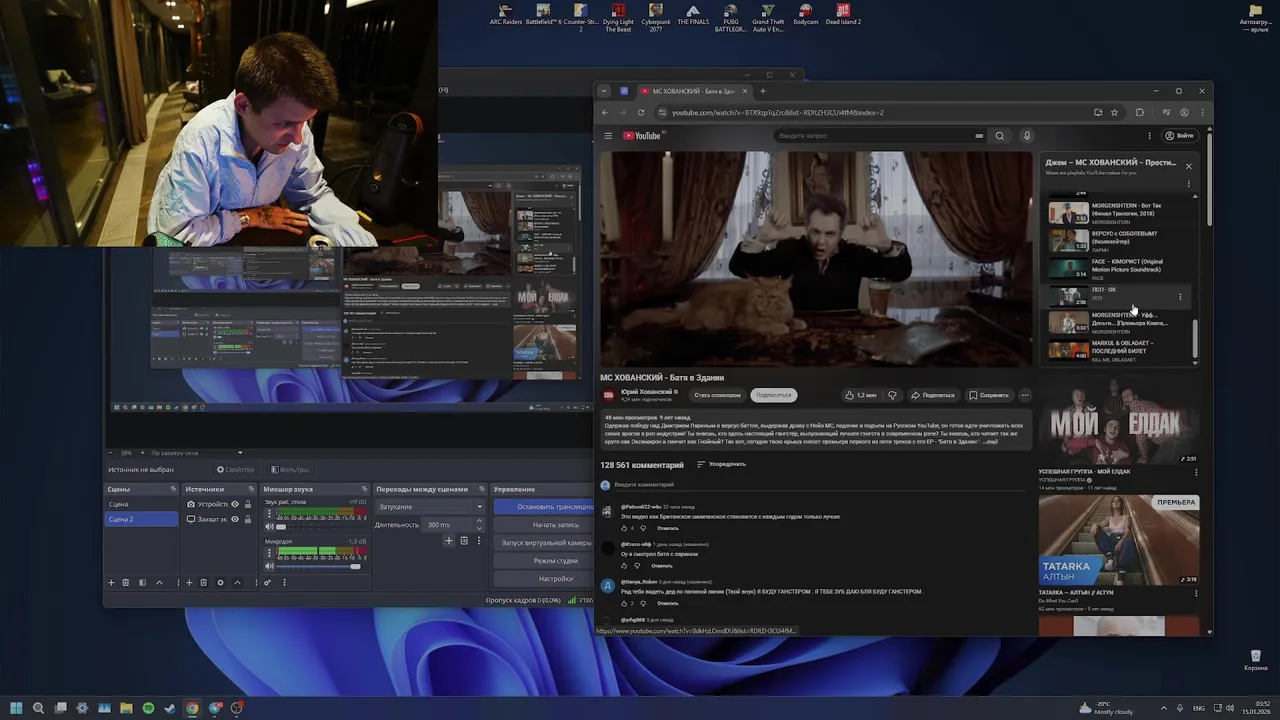
Task: Toggle visibility of Захват экрана source
Action: [235, 519]
